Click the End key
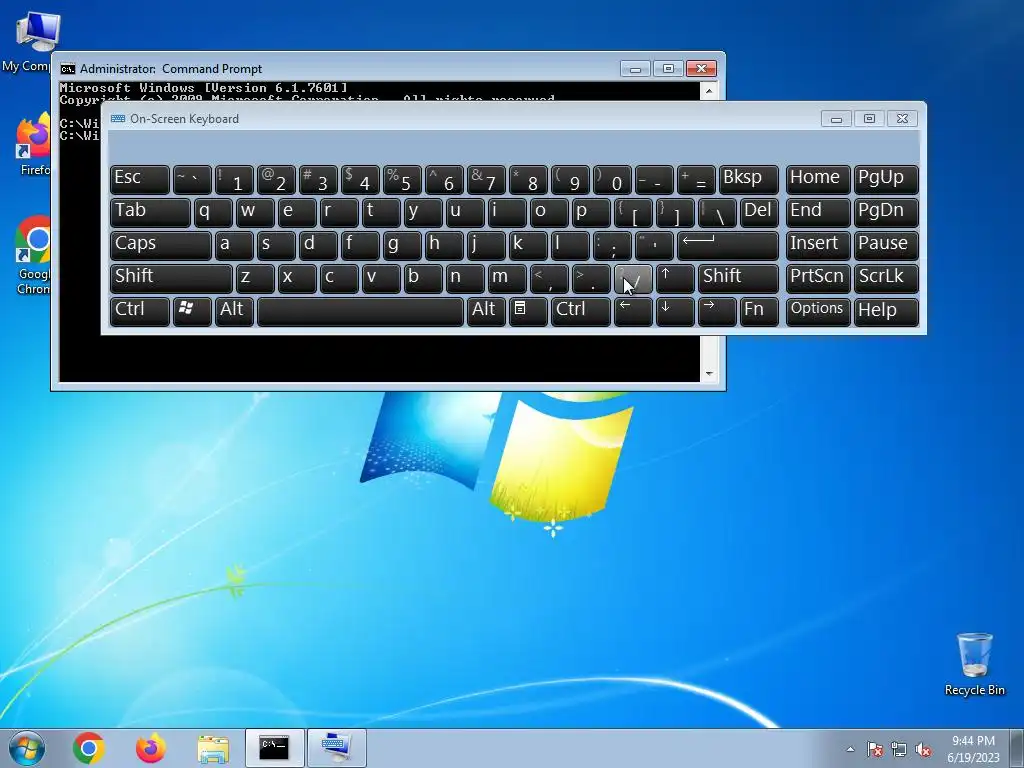 tap(818, 214)
